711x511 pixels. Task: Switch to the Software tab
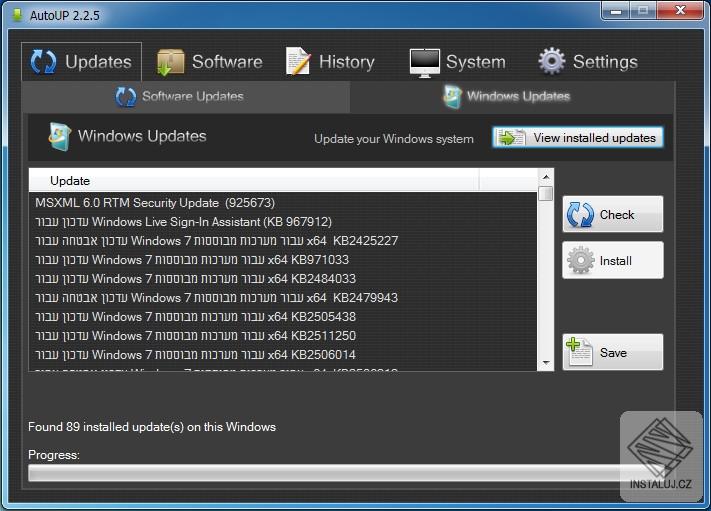coord(209,62)
